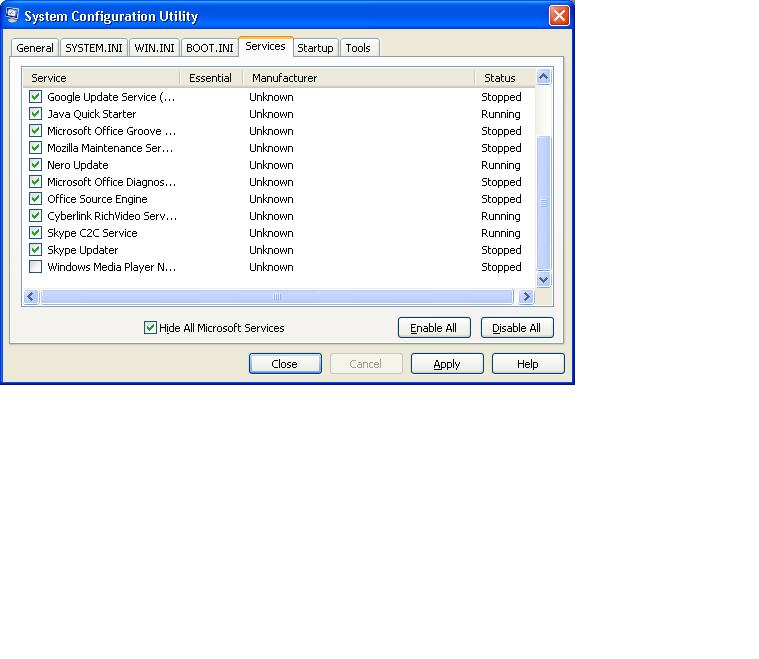The image size is (759, 659).
Task: Disable Nero Update checkbox
Action: tap(35, 164)
